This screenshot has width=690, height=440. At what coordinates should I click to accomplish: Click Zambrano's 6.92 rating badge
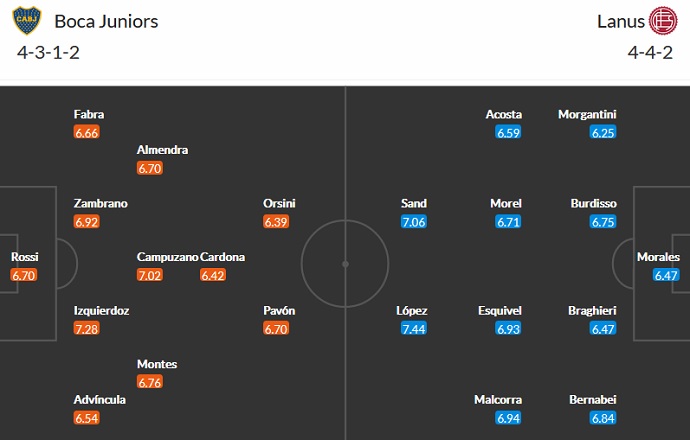pyautogui.click(x=87, y=221)
